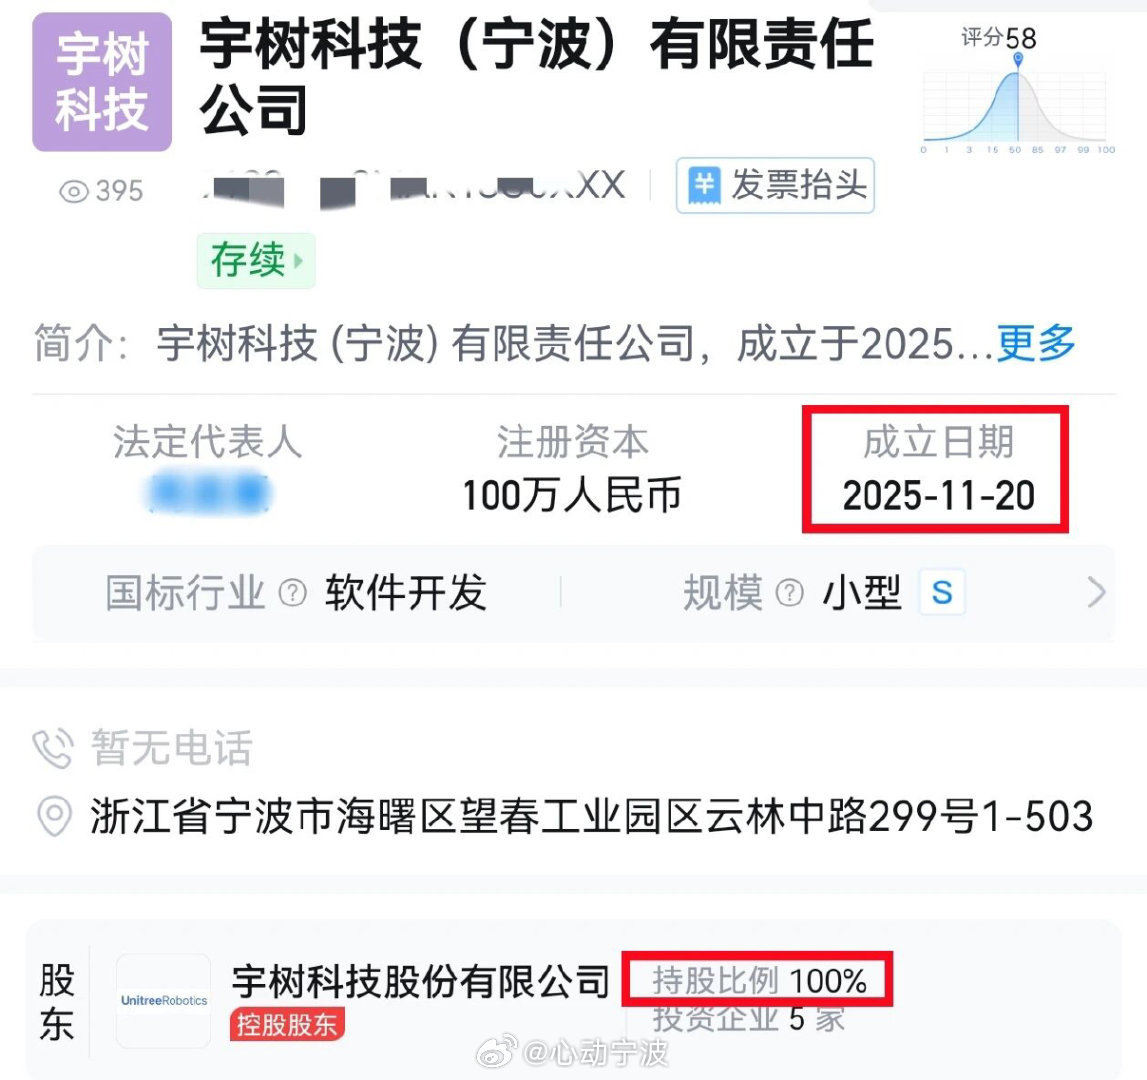Open the 发票抬头 invoice button
This screenshot has width=1147, height=1080.
(775, 185)
